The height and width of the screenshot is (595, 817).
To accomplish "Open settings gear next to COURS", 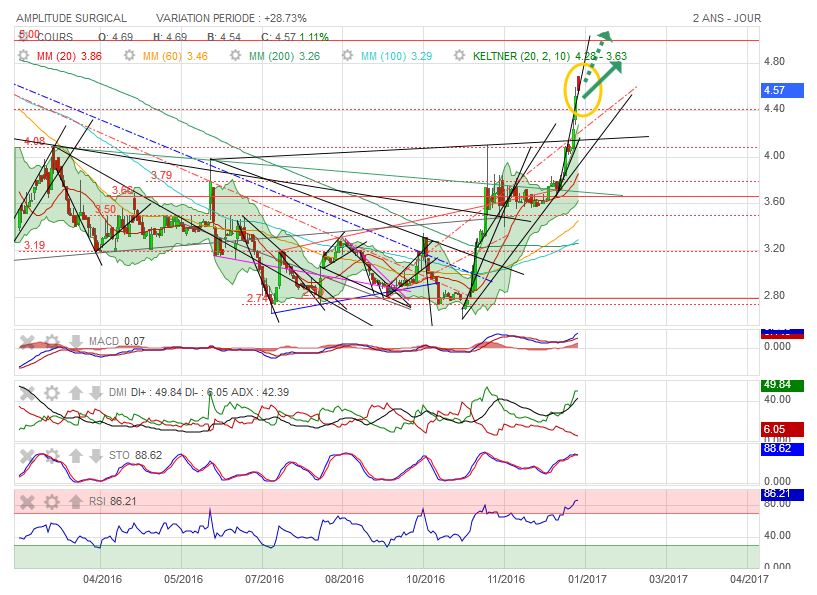I will pyautogui.click(x=23, y=36).
